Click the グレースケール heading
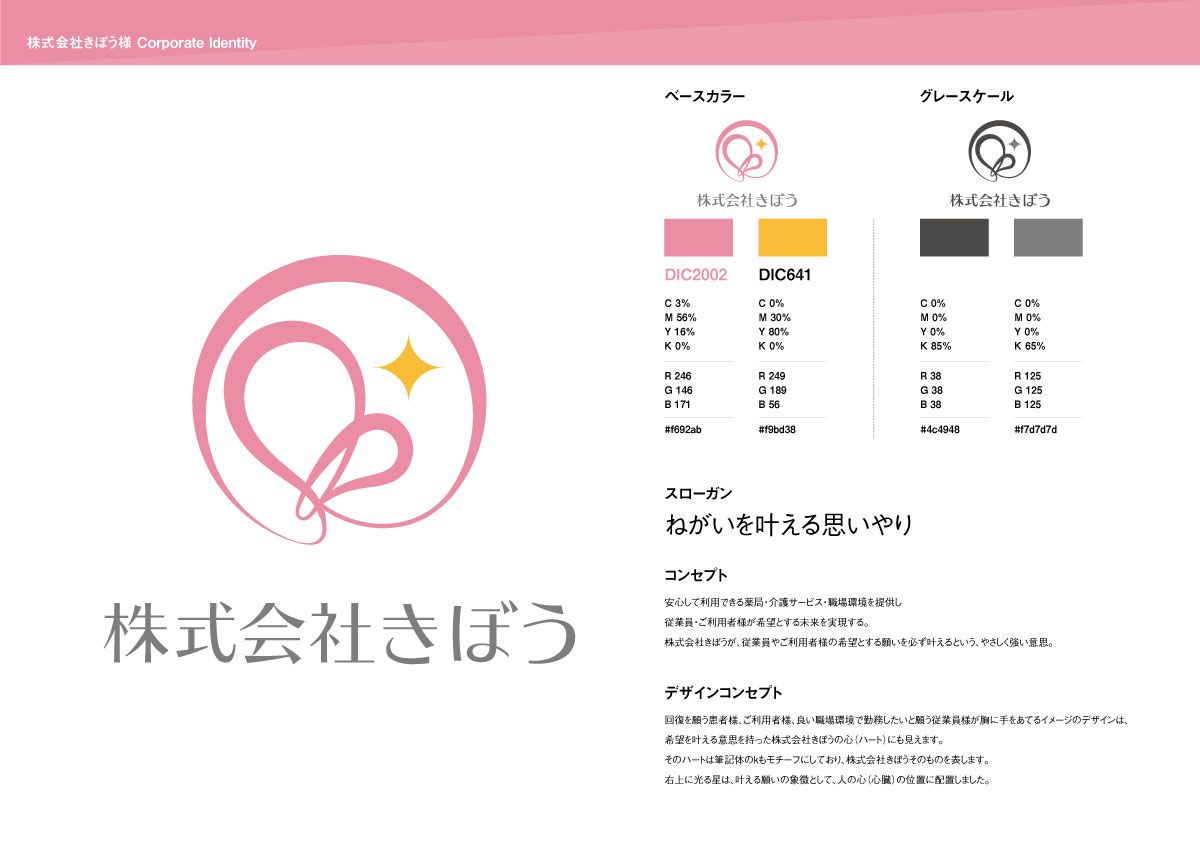The image size is (1200, 848). (x=966, y=97)
